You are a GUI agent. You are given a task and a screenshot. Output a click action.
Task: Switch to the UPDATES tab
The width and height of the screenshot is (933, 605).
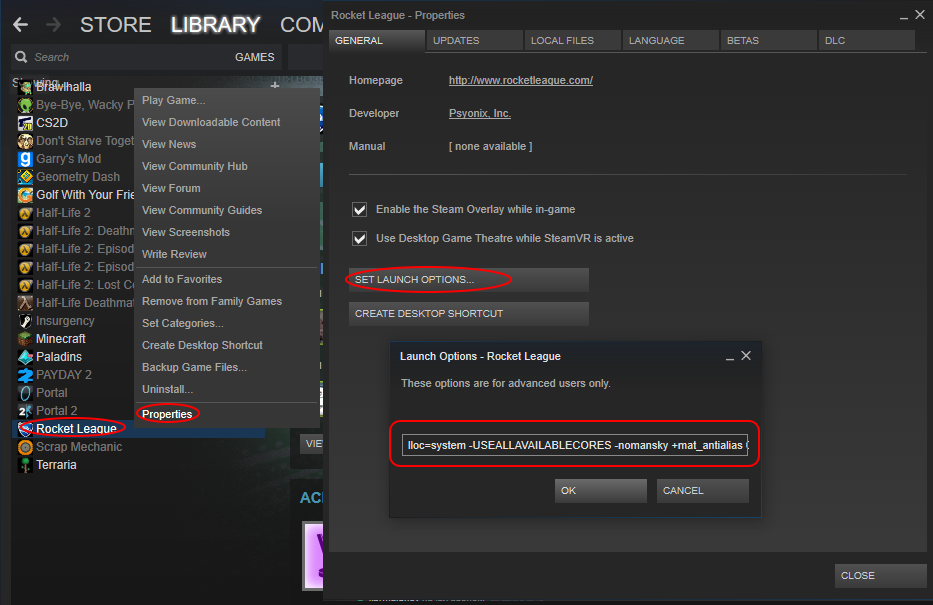coord(474,40)
